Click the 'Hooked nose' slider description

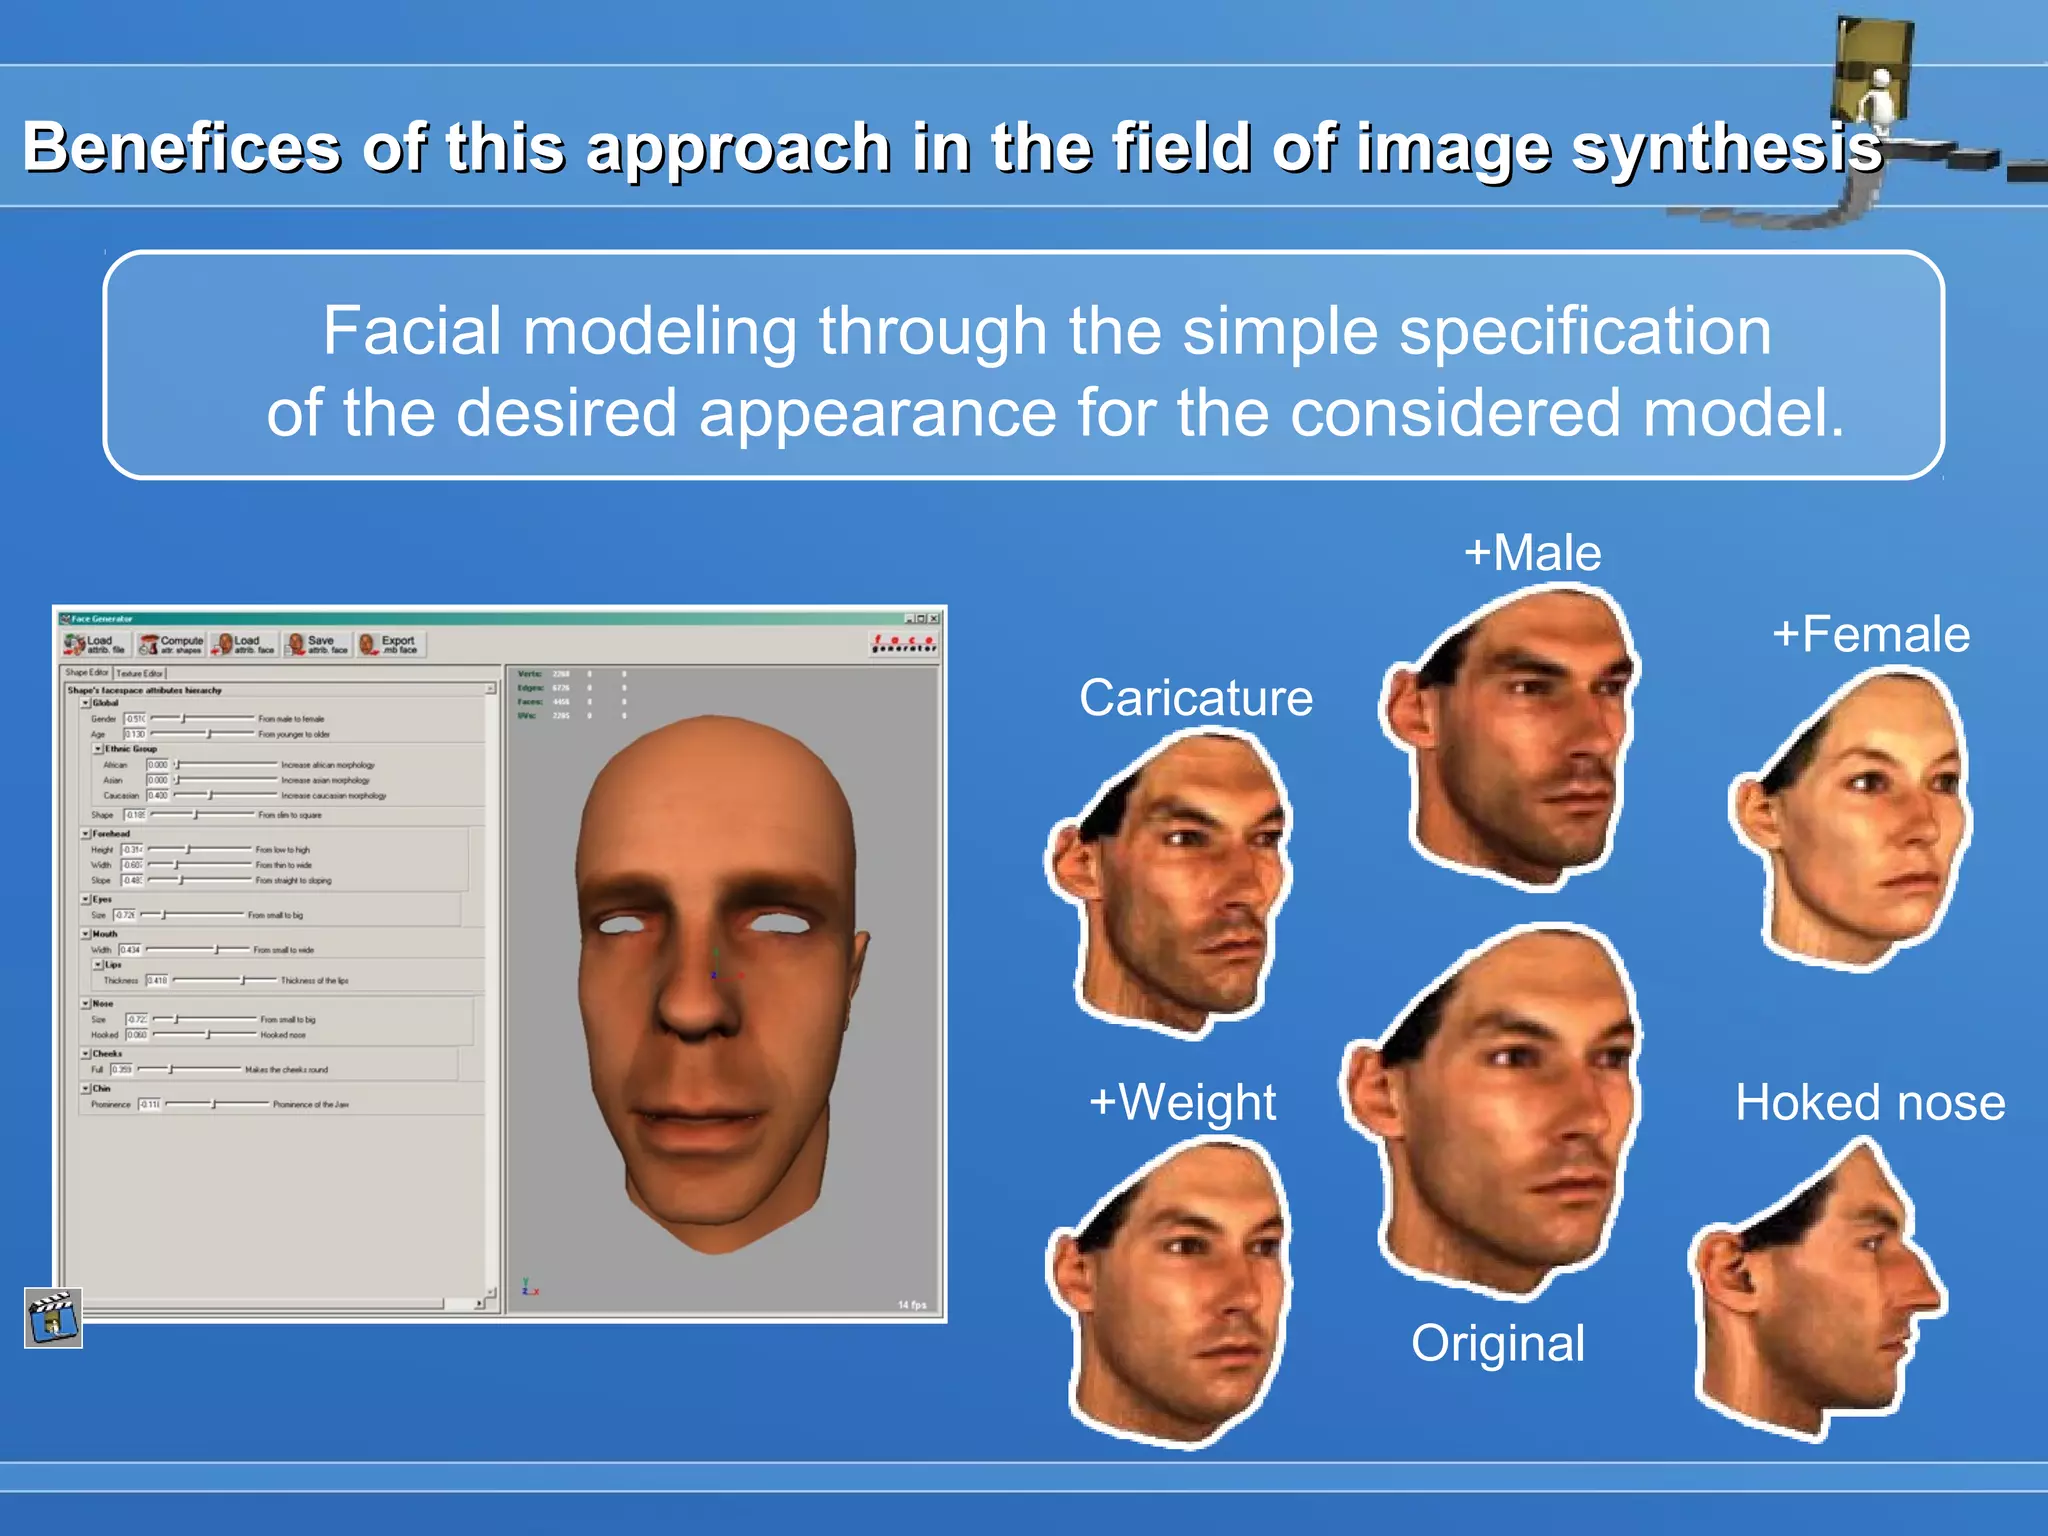pyautogui.click(x=283, y=1034)
